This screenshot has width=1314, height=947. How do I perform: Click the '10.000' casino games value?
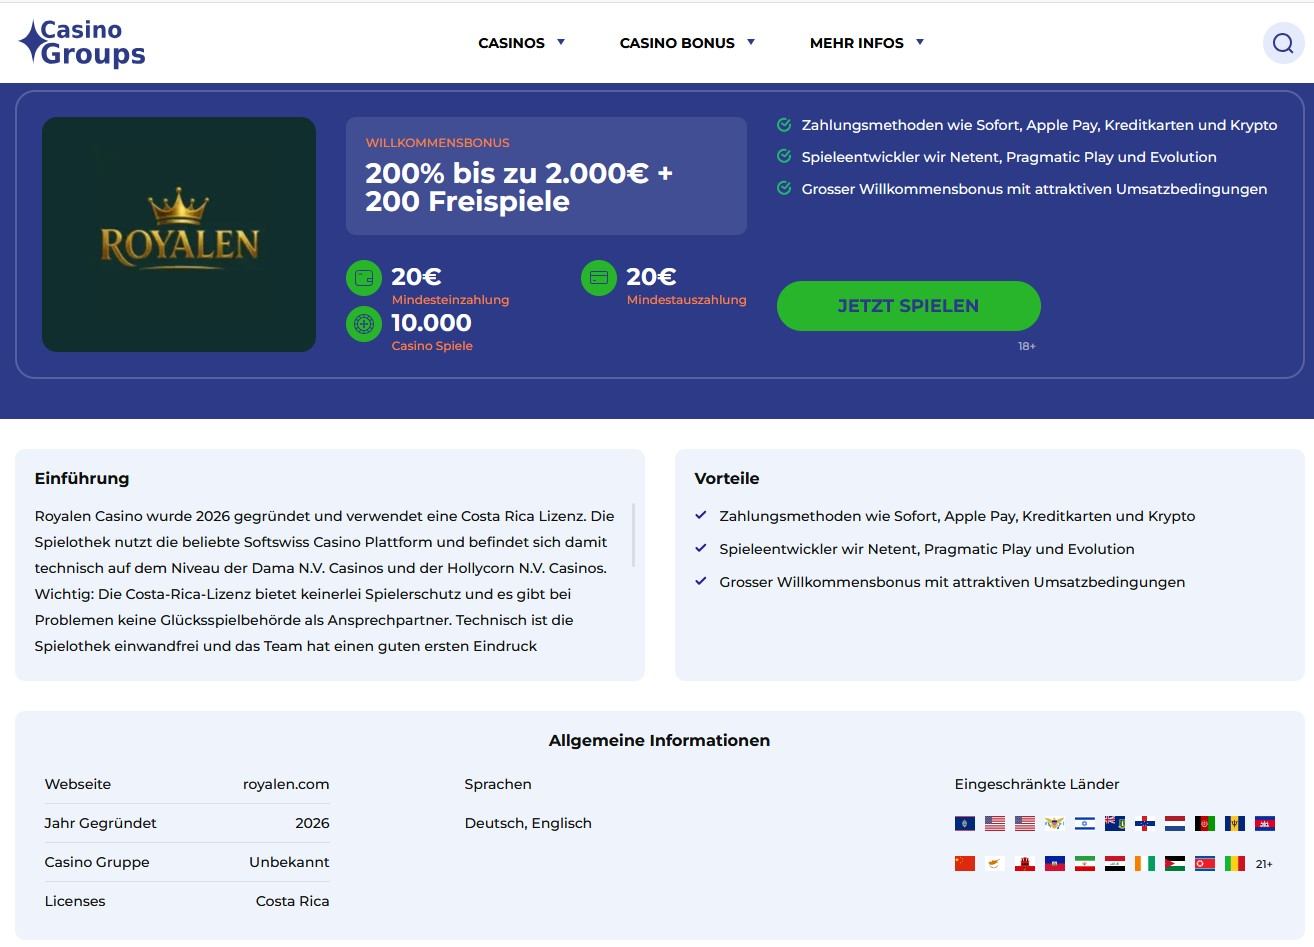[431, 323]
